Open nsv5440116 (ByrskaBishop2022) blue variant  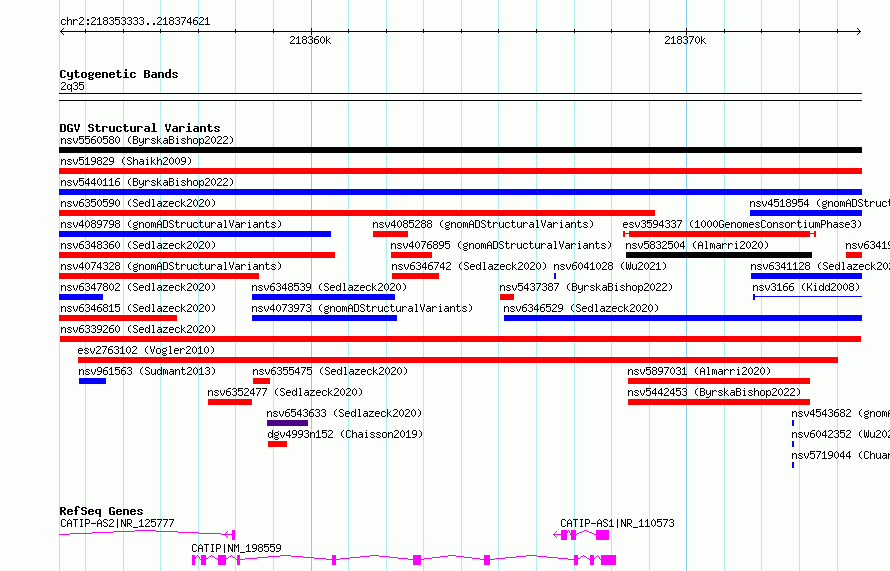460,192
